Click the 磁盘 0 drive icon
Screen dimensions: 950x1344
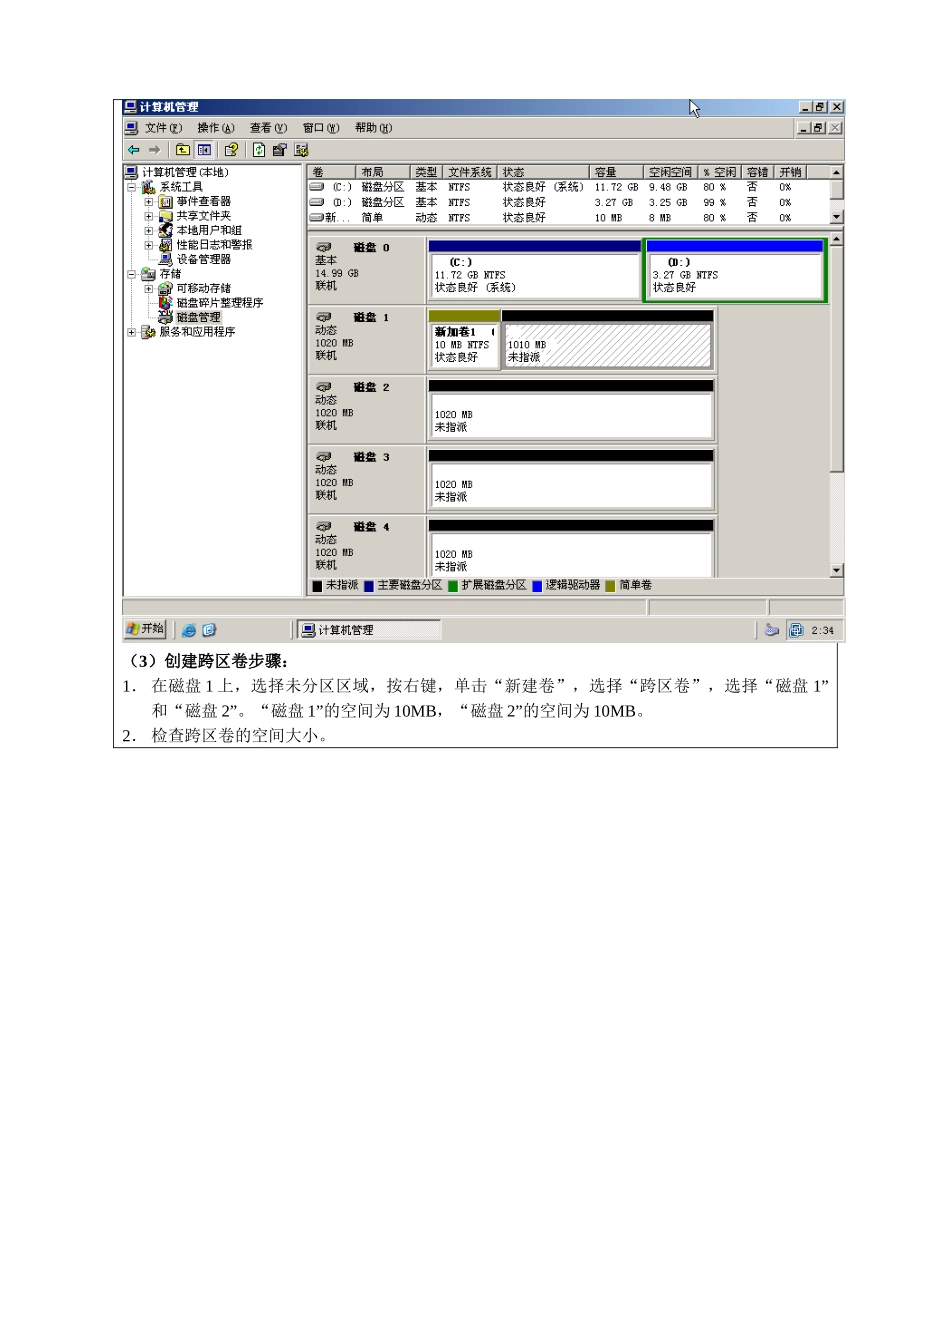click(324, 247)
